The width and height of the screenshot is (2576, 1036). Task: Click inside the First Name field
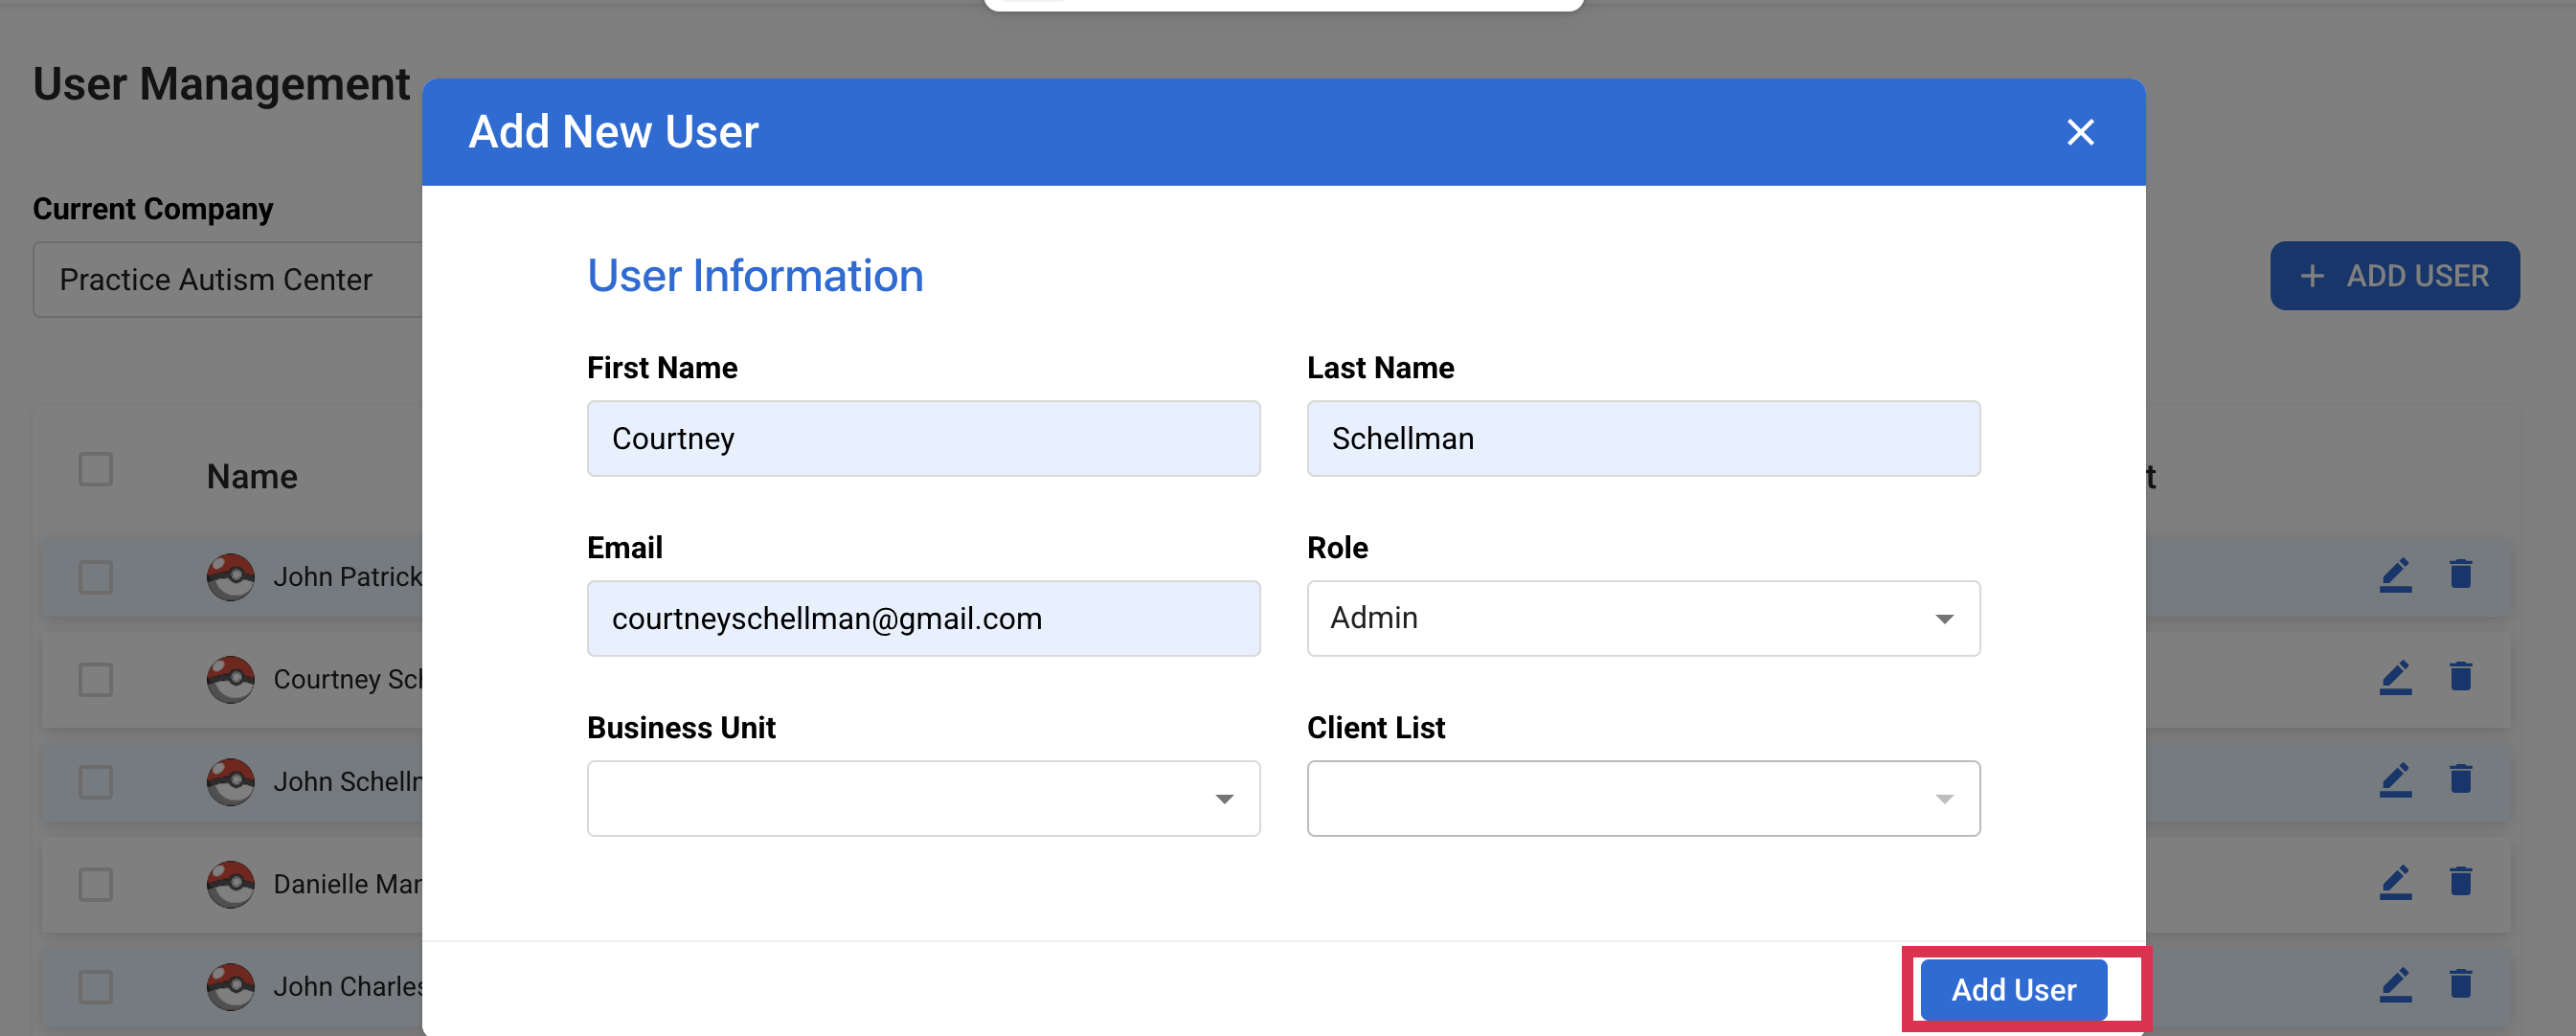pyautogui.click(x=923, y=438)
